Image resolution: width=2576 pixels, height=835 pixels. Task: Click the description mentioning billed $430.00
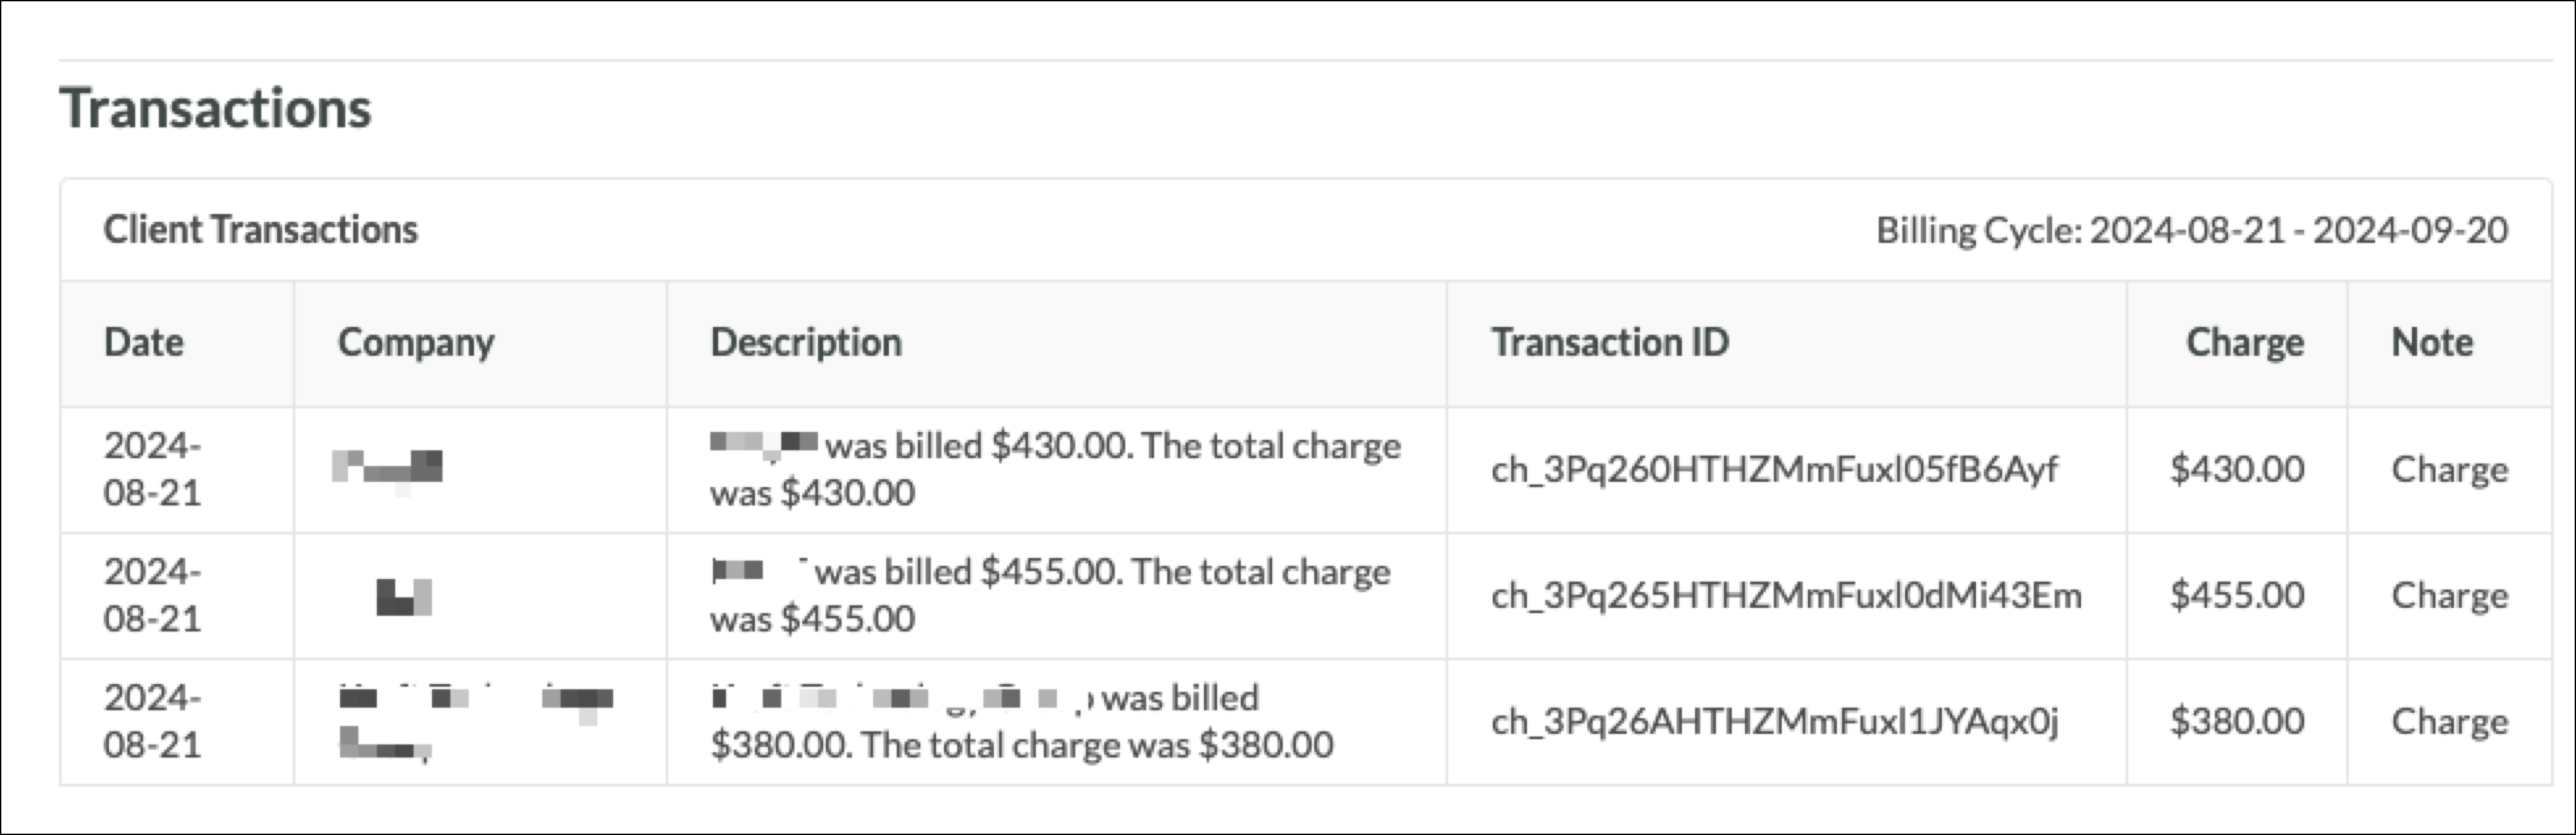[x=1056, y=469]
